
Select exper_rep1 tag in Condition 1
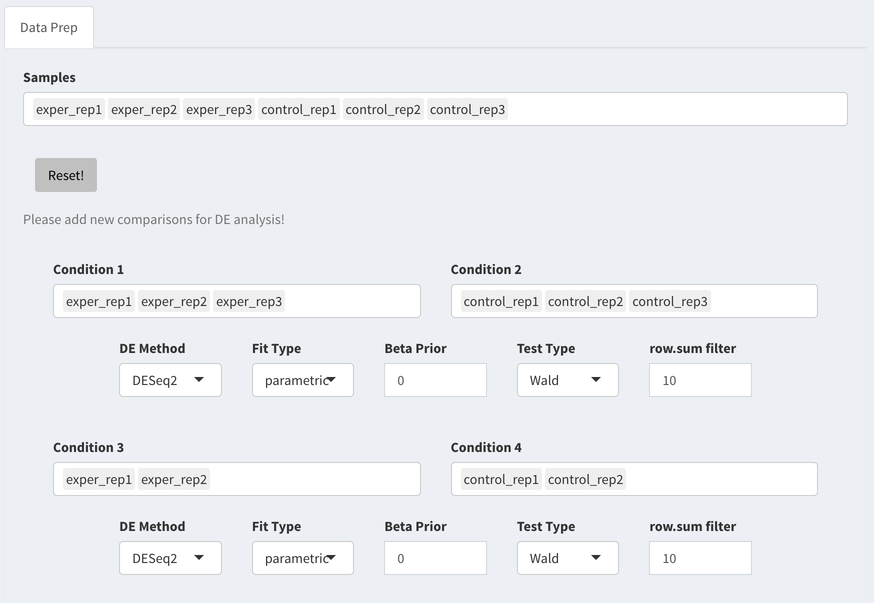point(99,302)
